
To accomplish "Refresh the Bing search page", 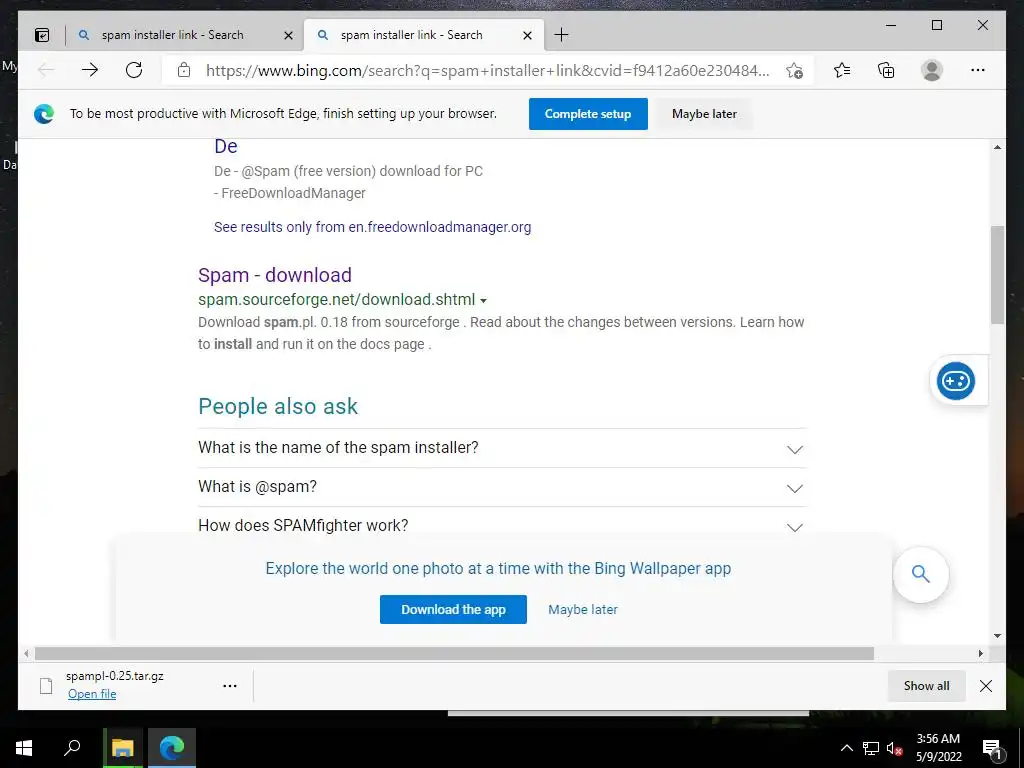I will 134,70.
